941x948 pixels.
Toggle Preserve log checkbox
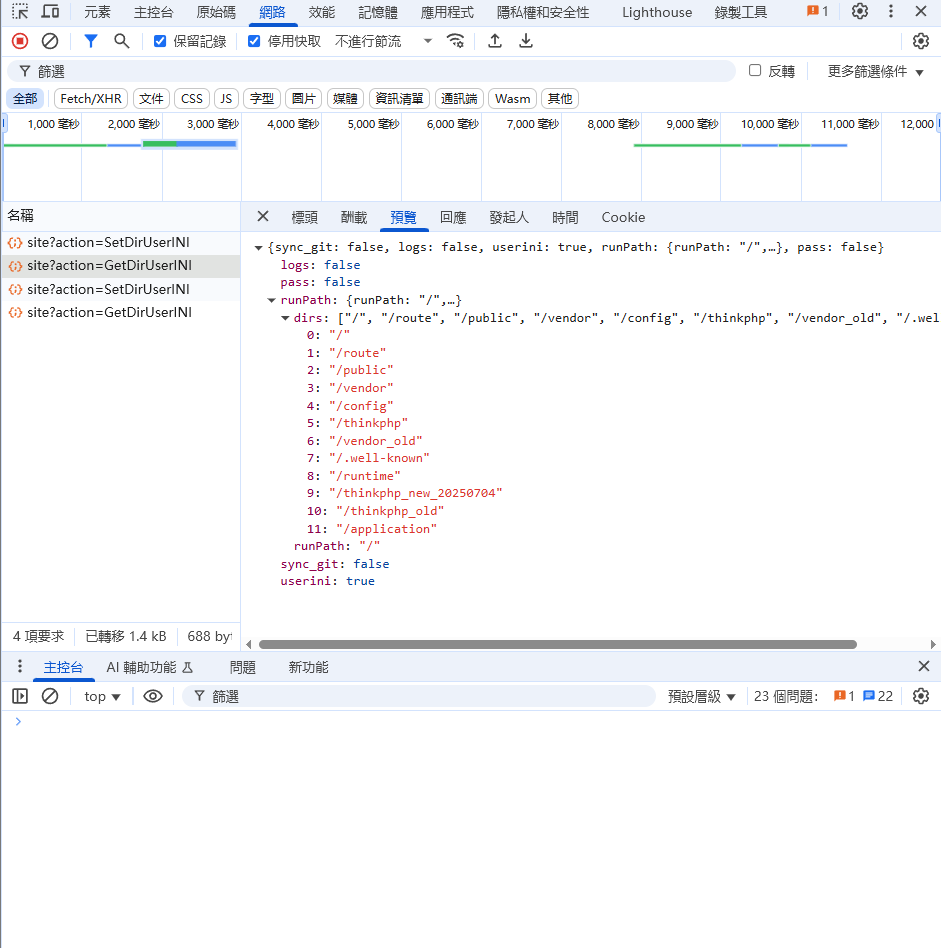click(x=160, y=41)
